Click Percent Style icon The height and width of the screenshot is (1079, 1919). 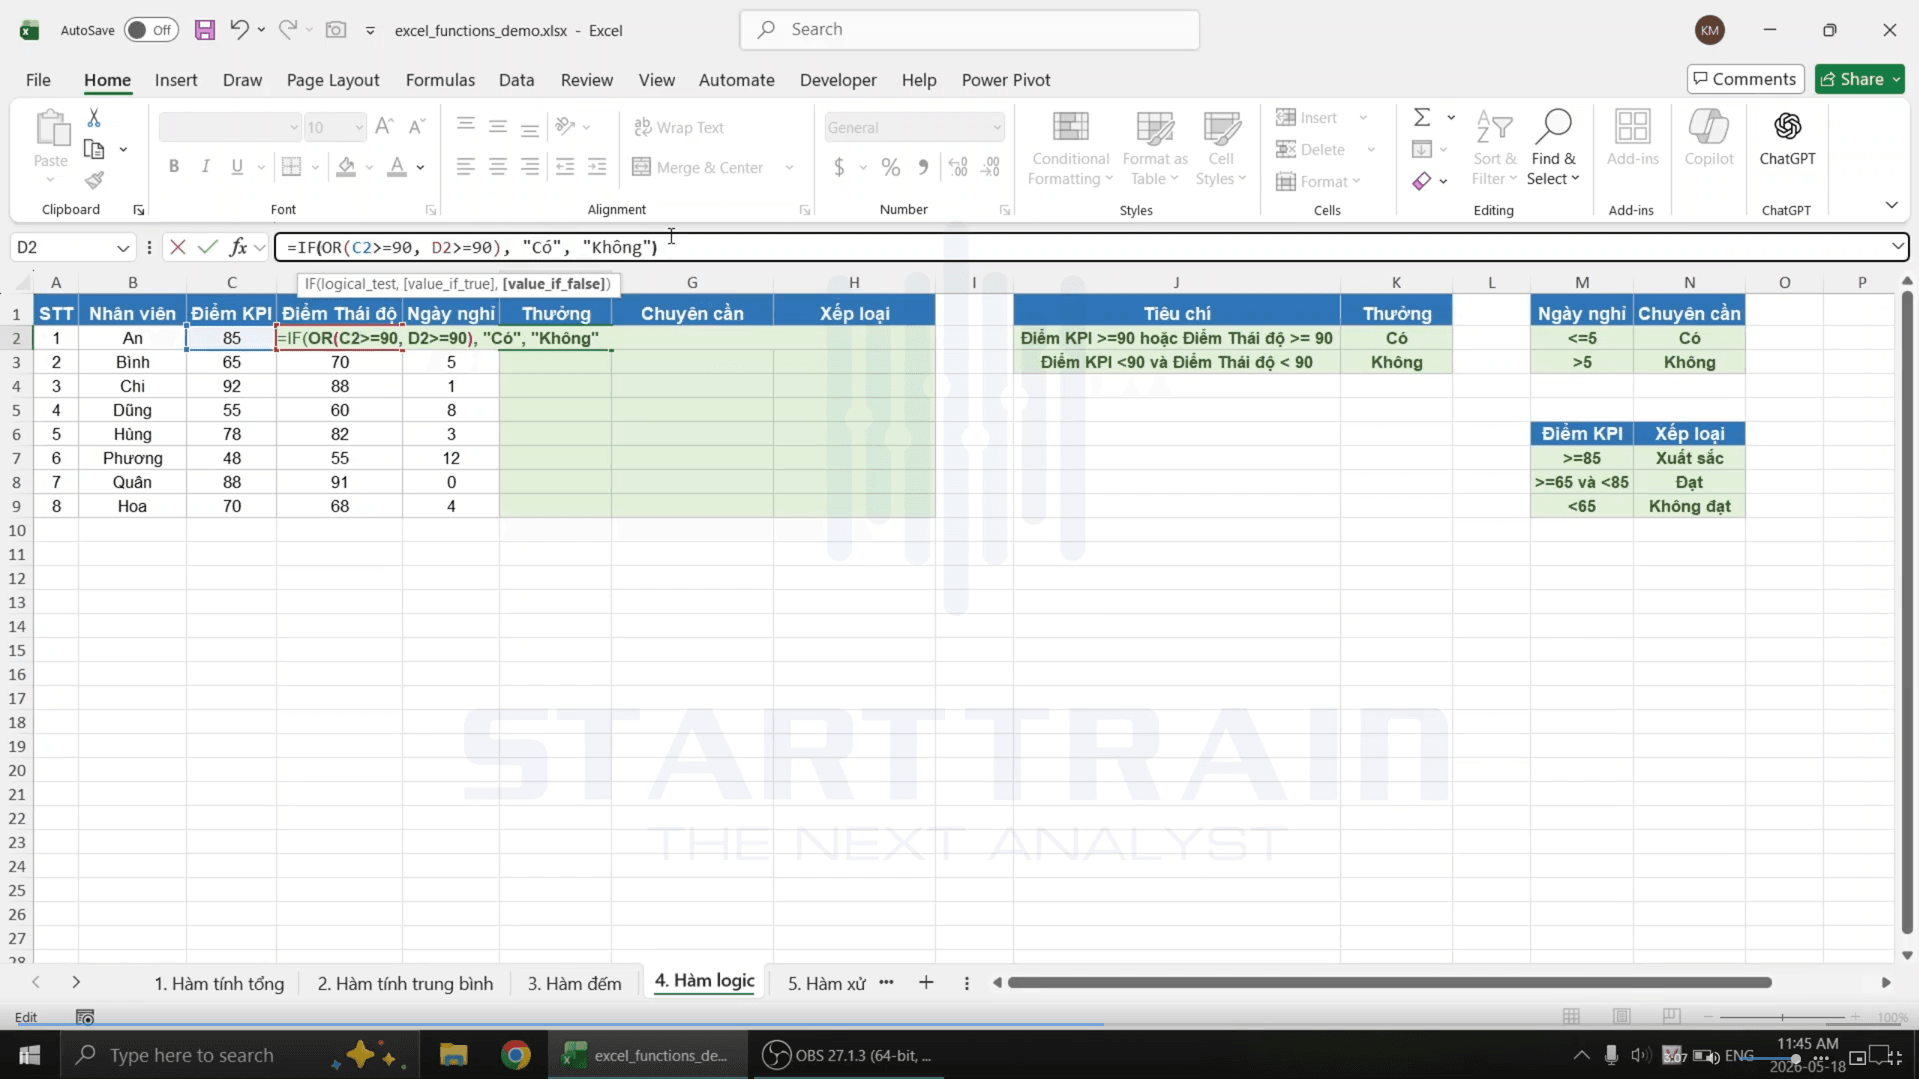890,167
